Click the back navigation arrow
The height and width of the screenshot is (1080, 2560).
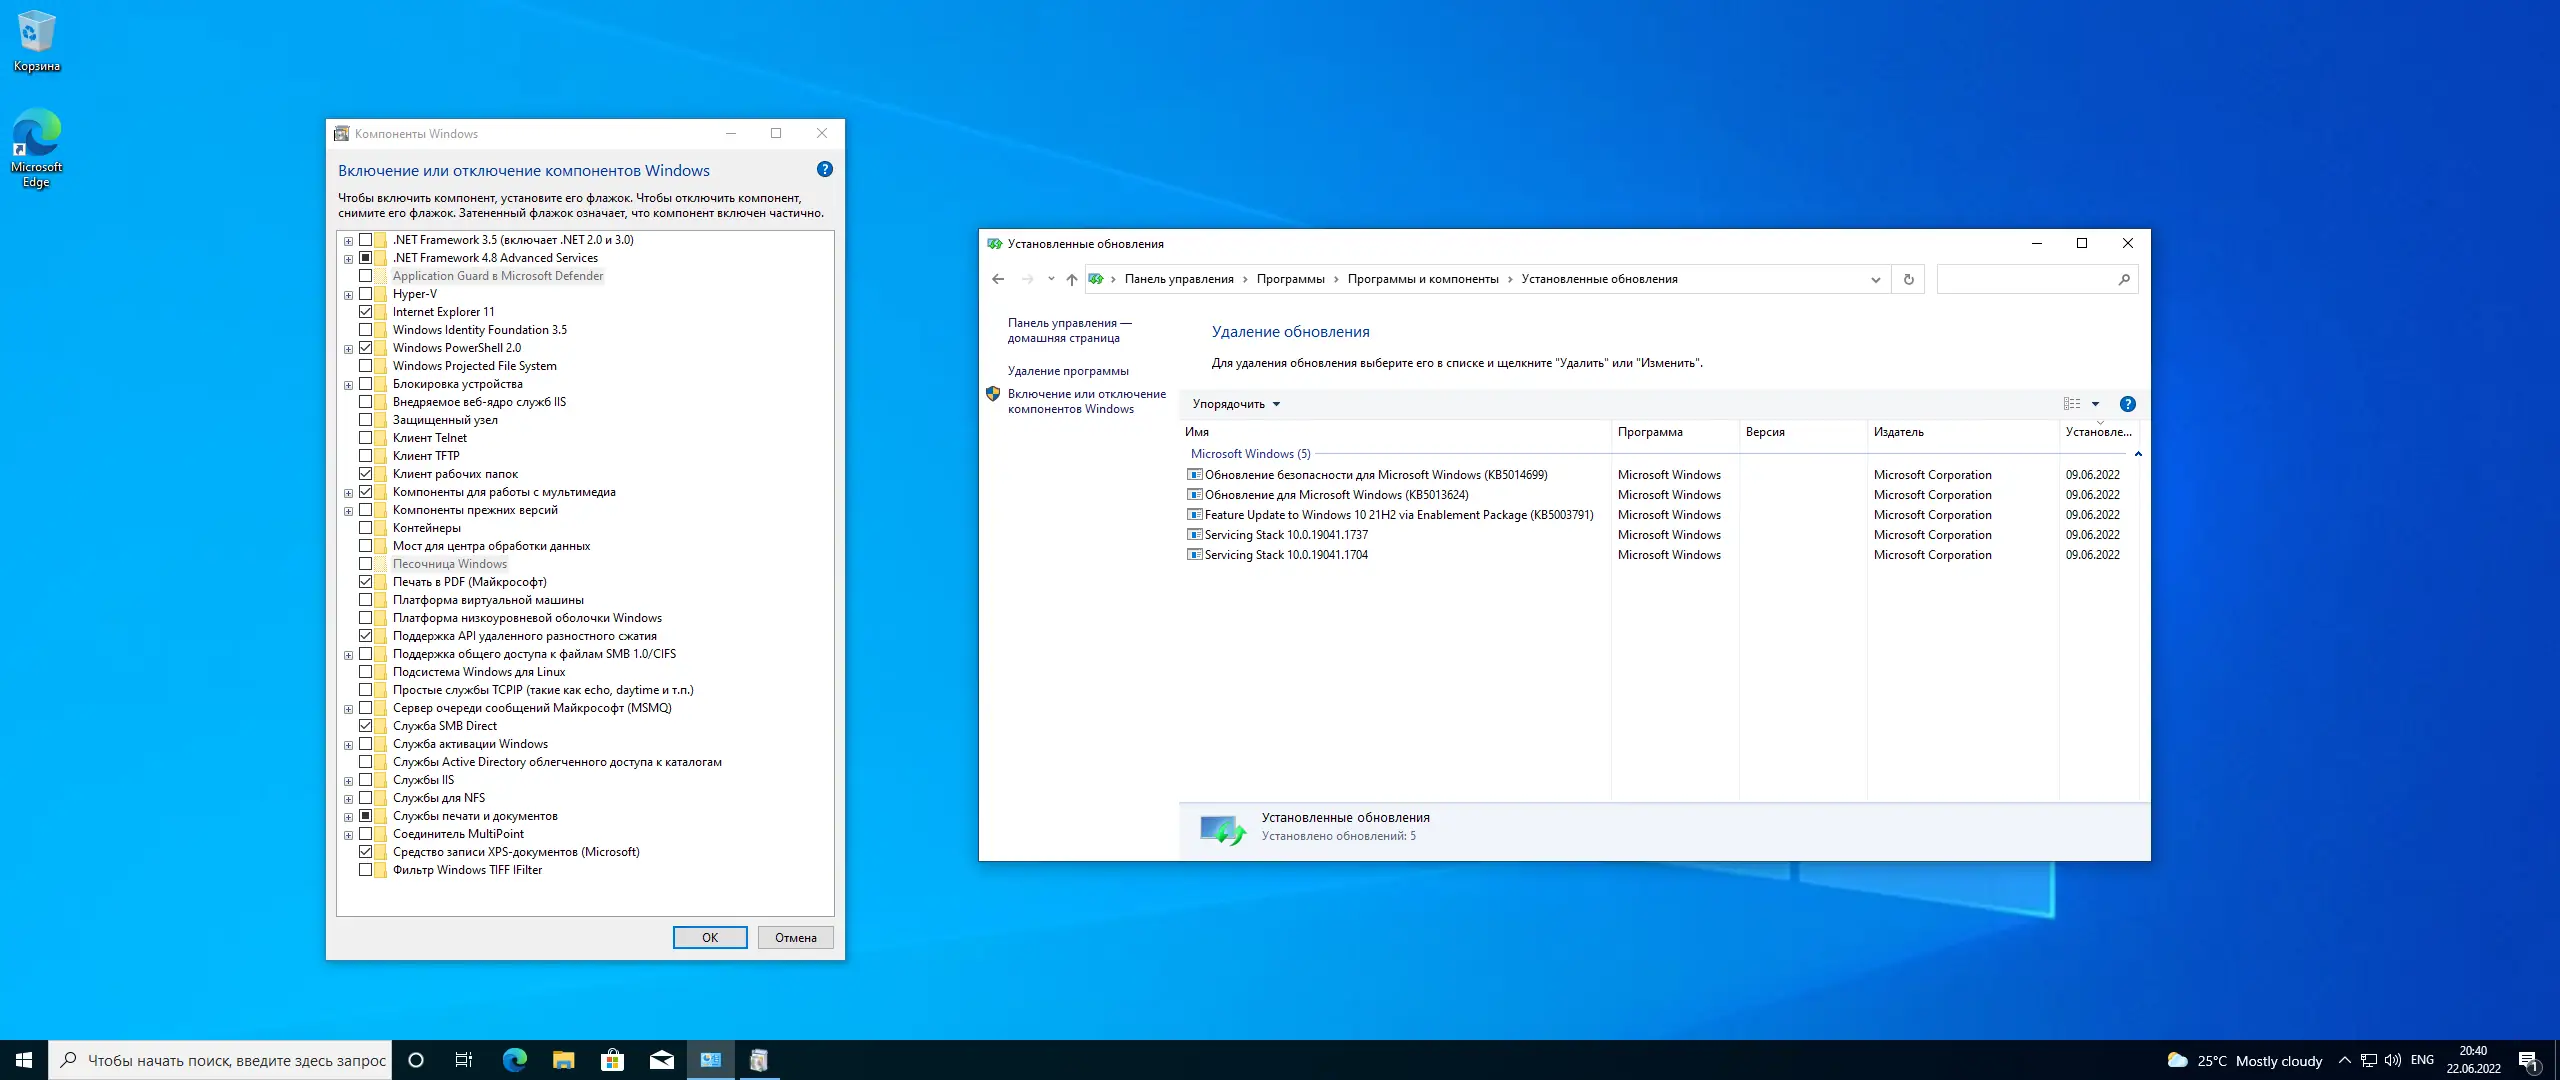click(997, 279)
